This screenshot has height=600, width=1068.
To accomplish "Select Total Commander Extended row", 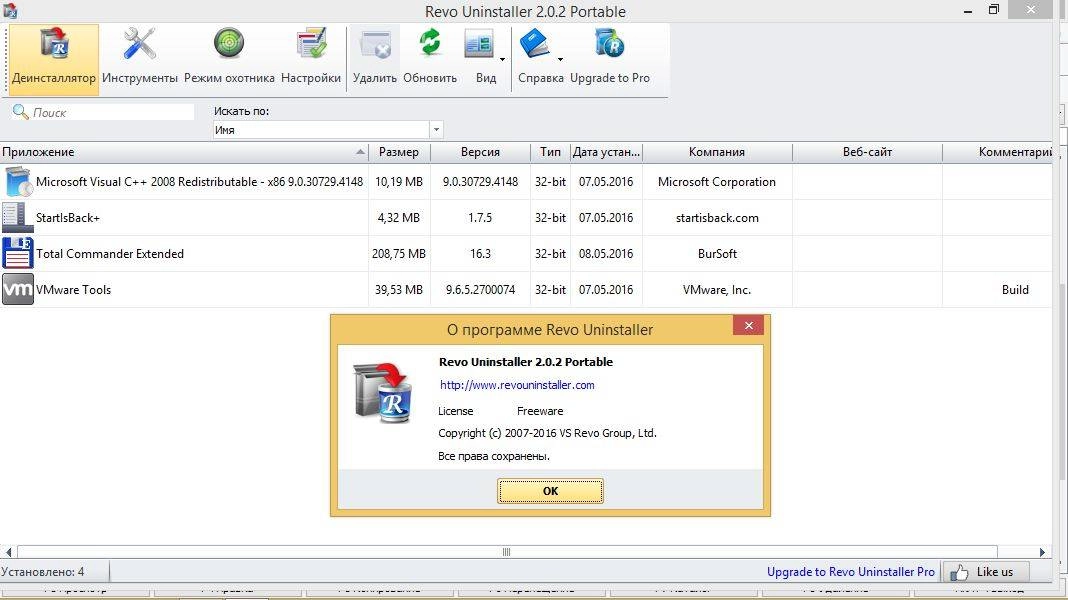I will pos(526,253).
